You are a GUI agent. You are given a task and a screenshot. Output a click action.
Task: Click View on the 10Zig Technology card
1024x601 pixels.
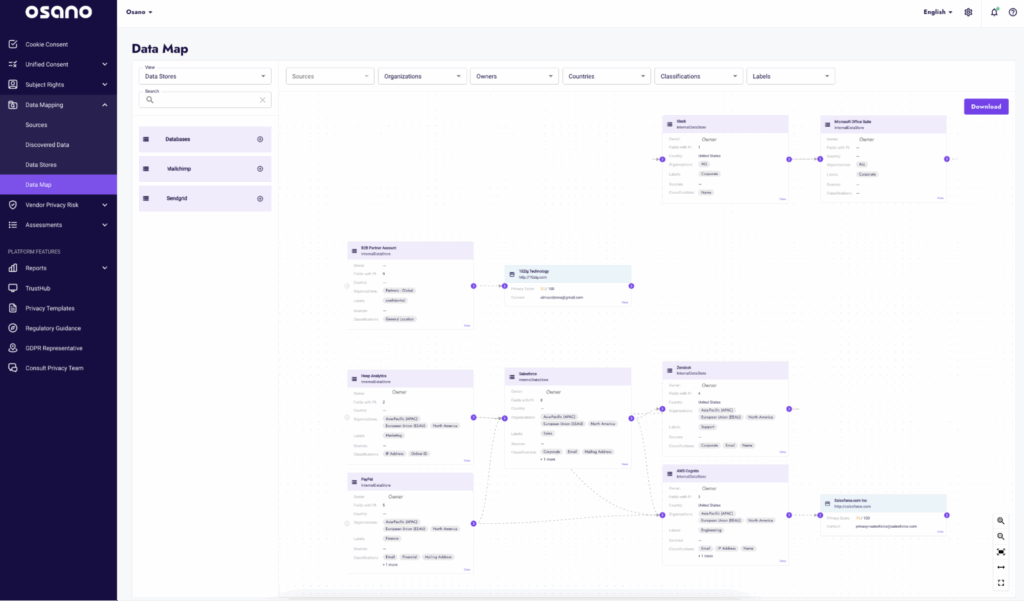tap(625, 302)
